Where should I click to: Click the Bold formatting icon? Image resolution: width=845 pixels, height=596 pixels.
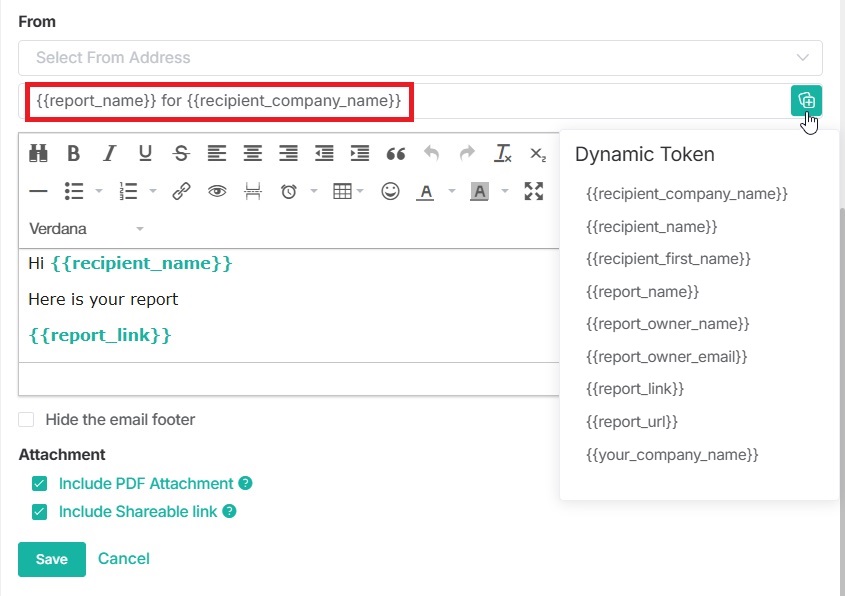(73, 153)
